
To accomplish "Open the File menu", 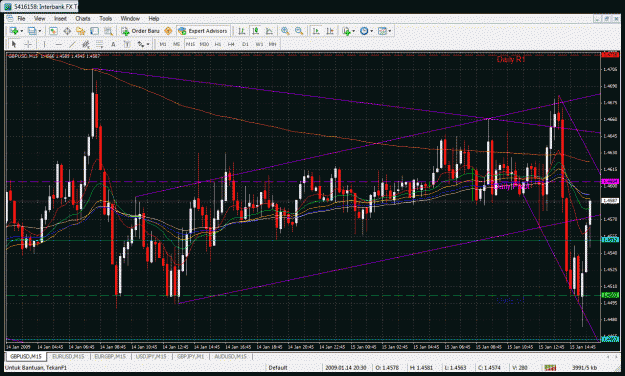I will [21, 18].
